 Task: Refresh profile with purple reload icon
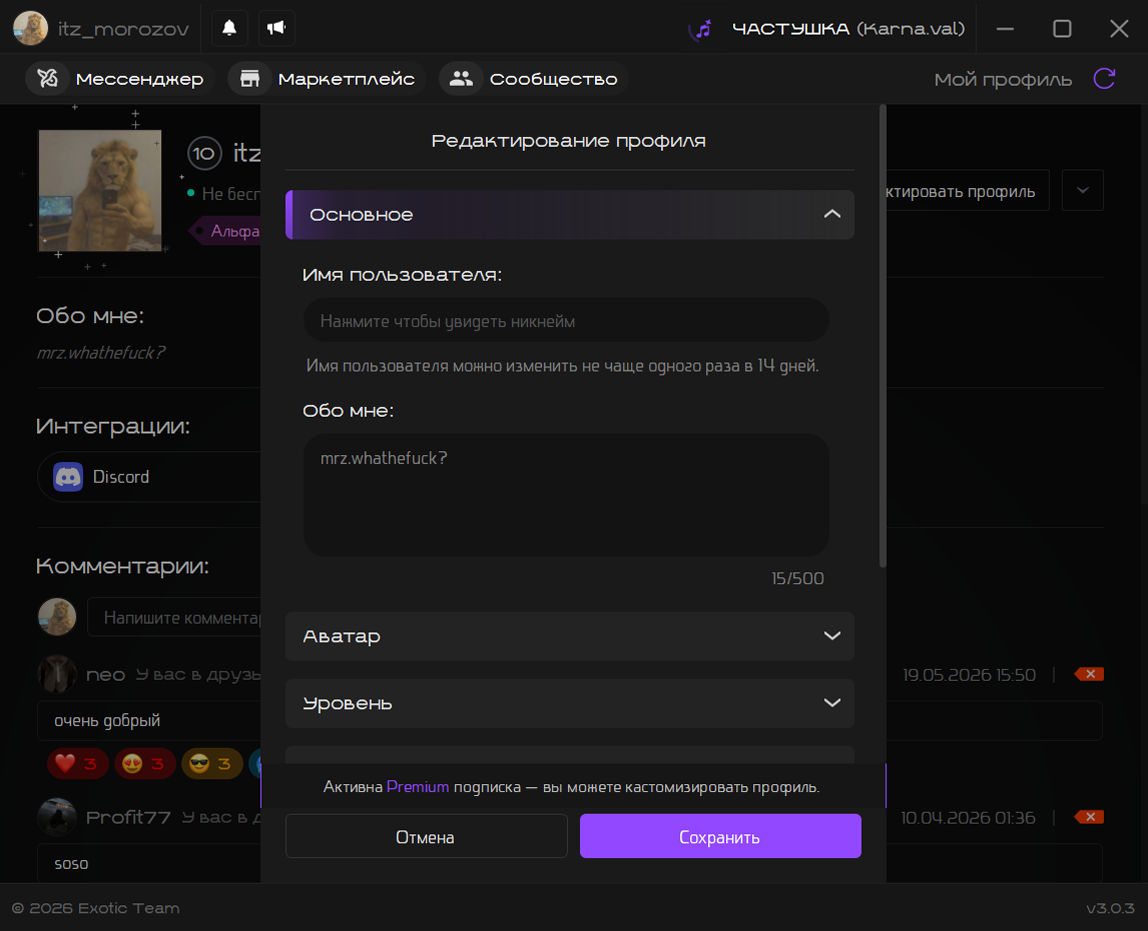tap(1104, 78)
